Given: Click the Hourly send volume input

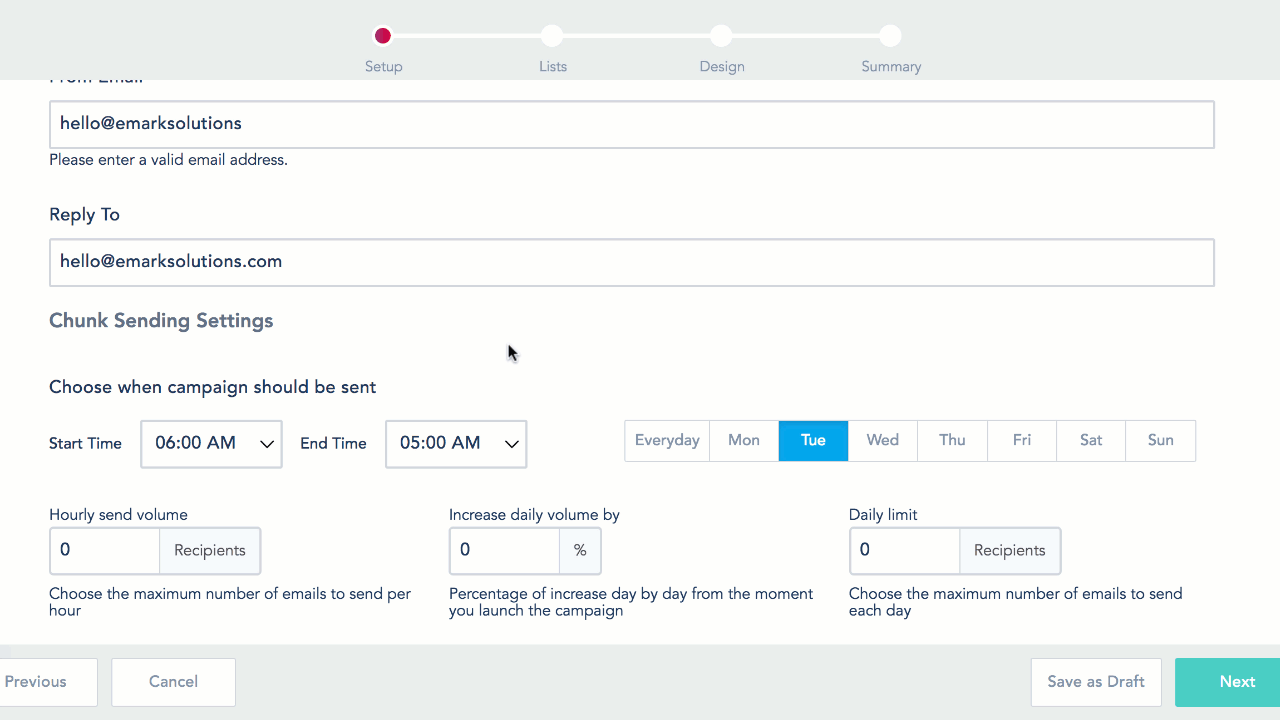Looking at the screenshot, I should [105, 551].
